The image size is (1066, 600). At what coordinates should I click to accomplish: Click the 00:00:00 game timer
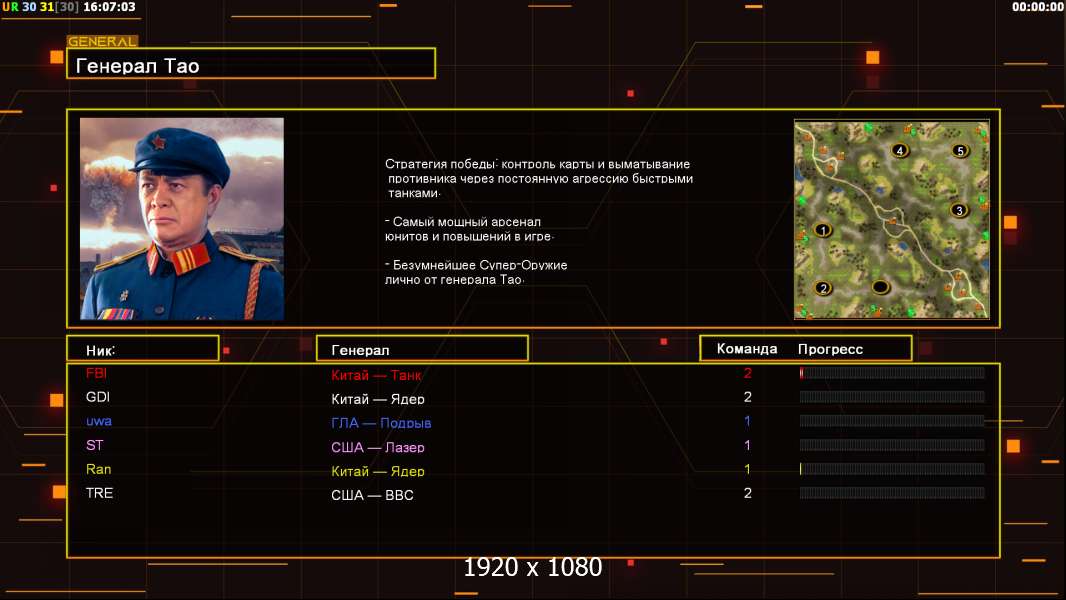click(x=1037, y=7)
